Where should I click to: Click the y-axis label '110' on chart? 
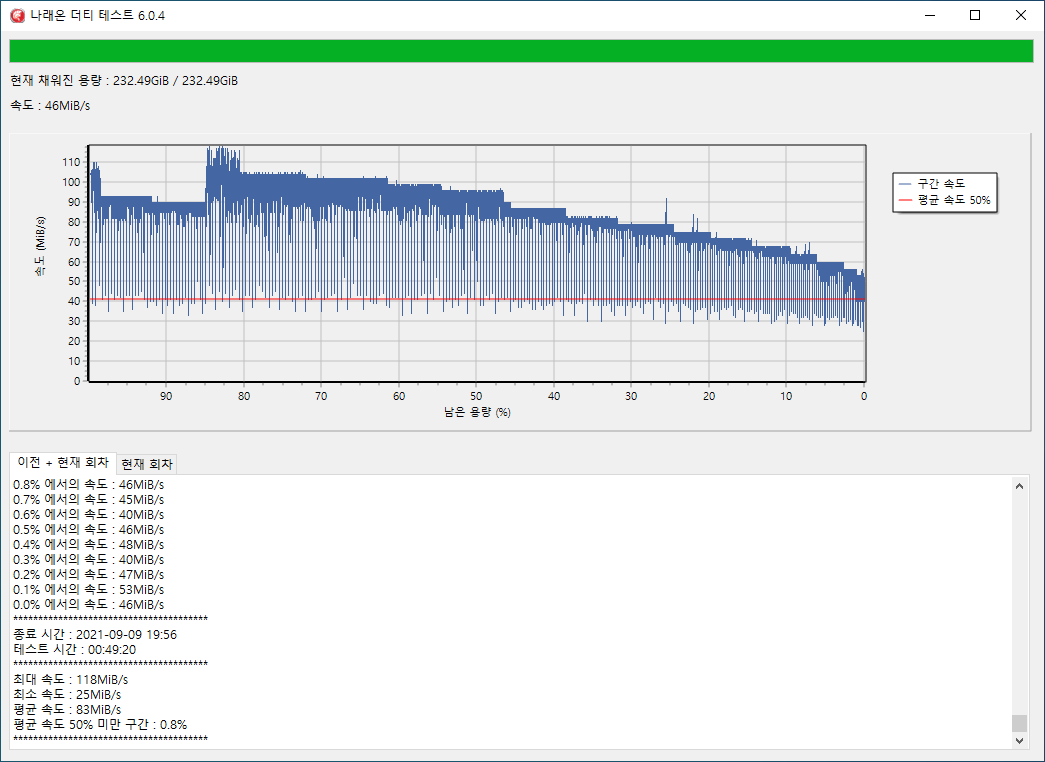[71, 162]
